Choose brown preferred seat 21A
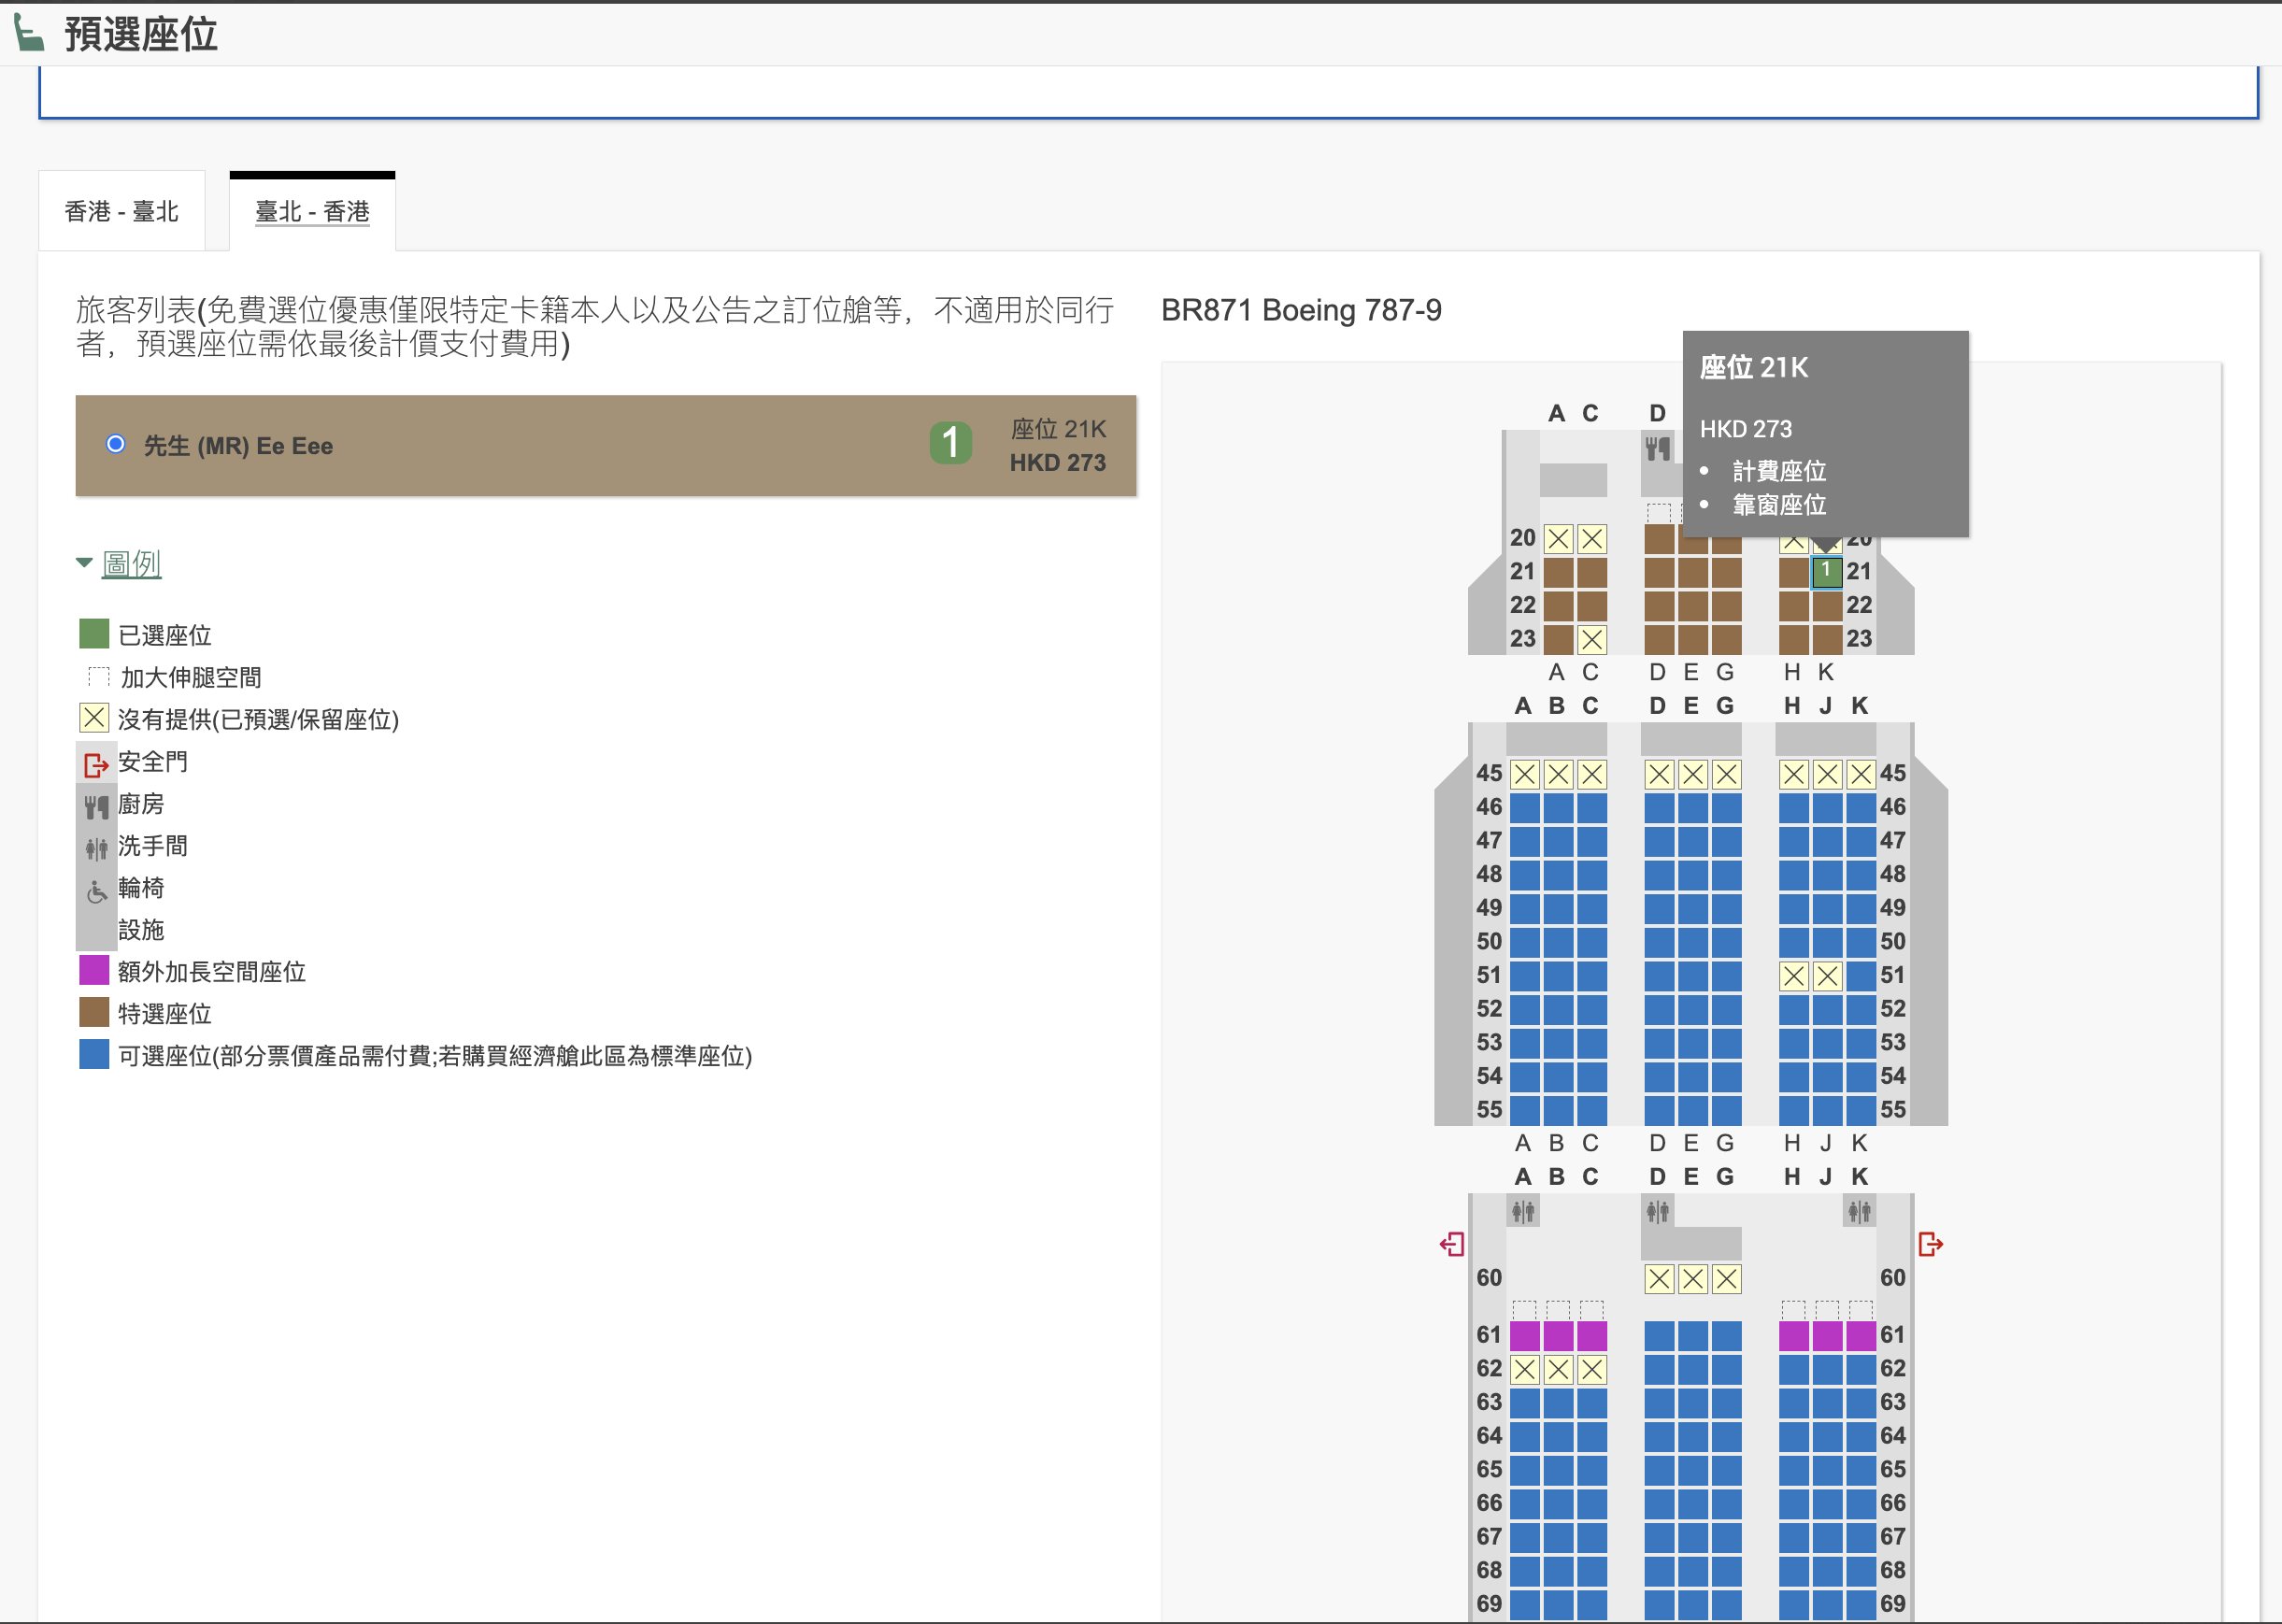 (1558, 572)
